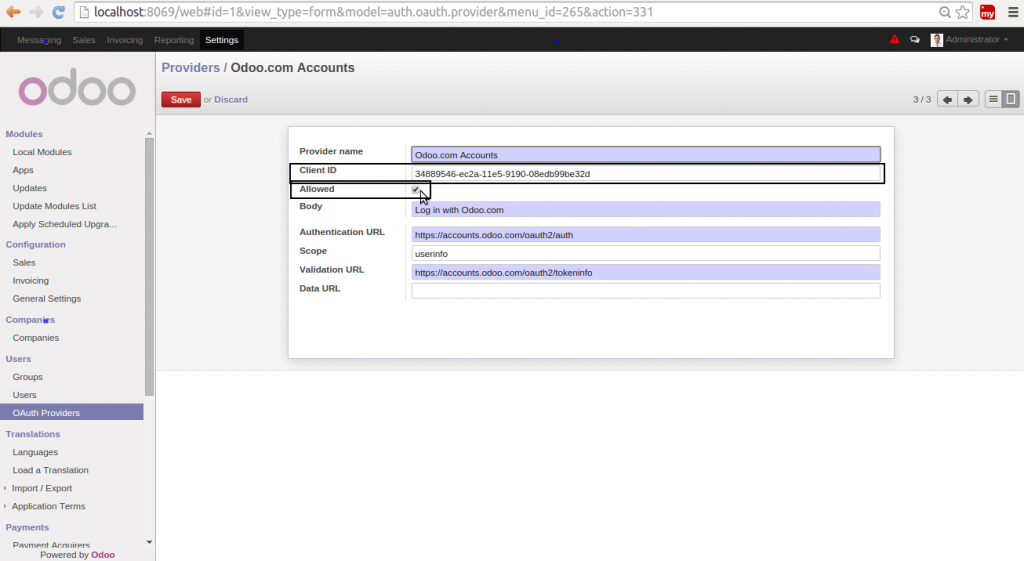
Task: Open the Reporting menu
Action: [x=174, y=40]
